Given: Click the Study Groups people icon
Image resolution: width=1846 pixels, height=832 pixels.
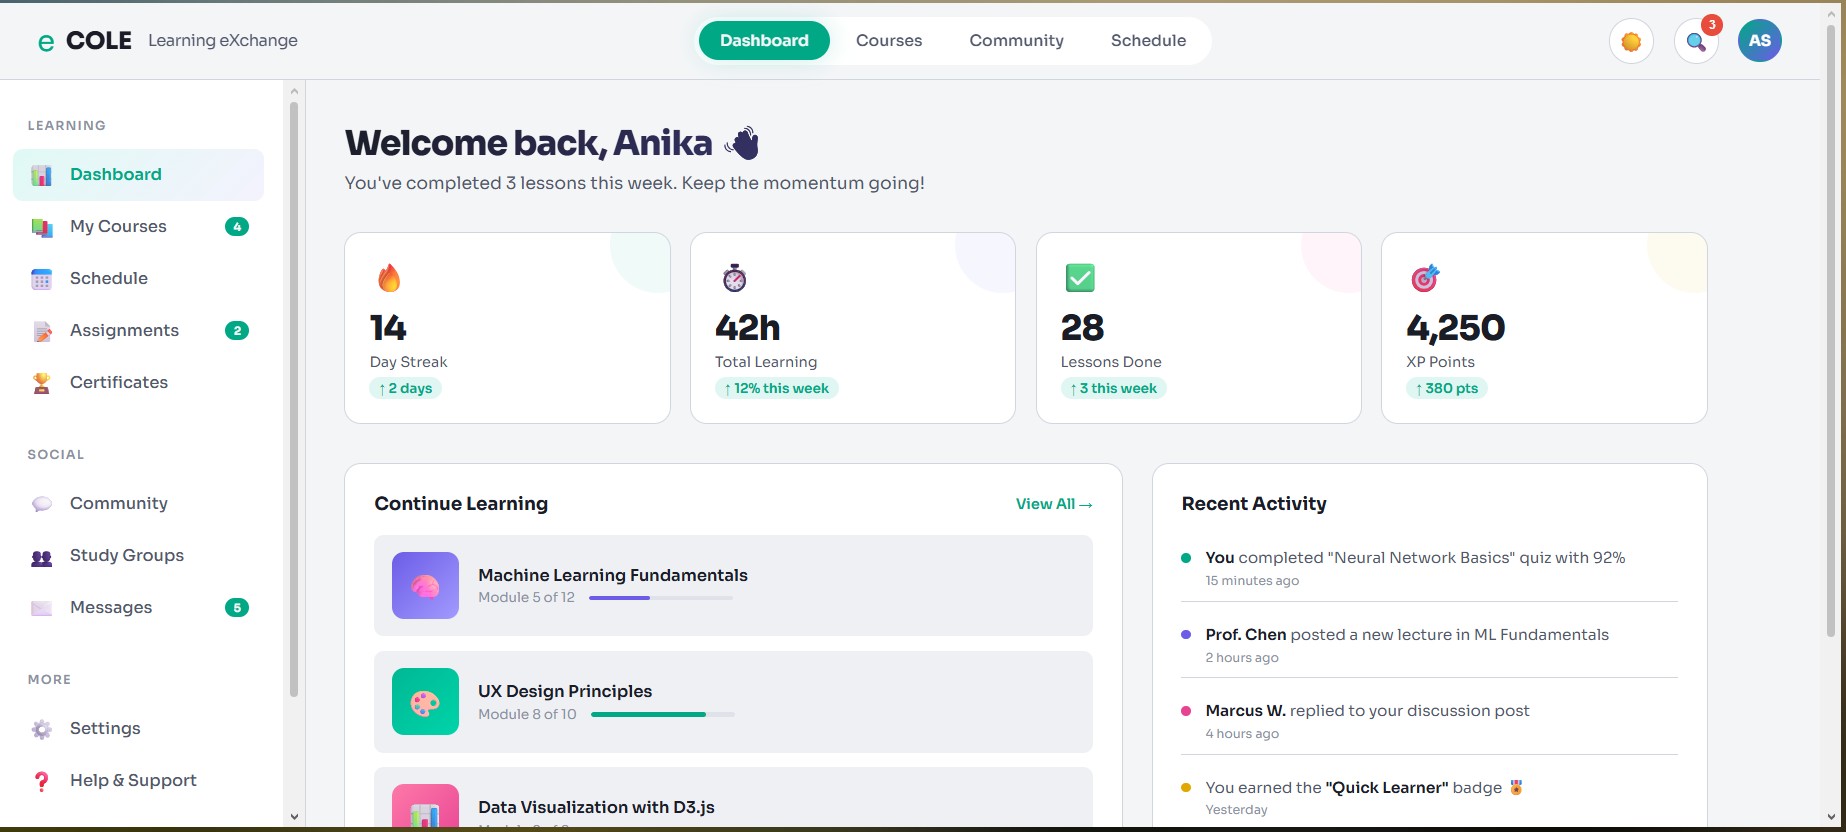Looking at the screenshot, I should (x=41, y=556).
